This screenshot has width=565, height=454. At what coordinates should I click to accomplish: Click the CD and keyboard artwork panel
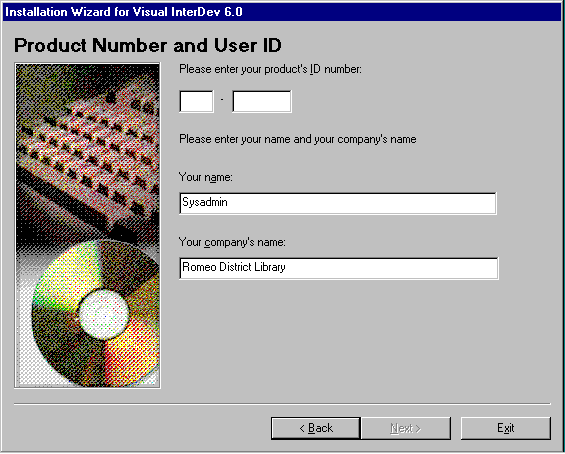pos(88,226)
